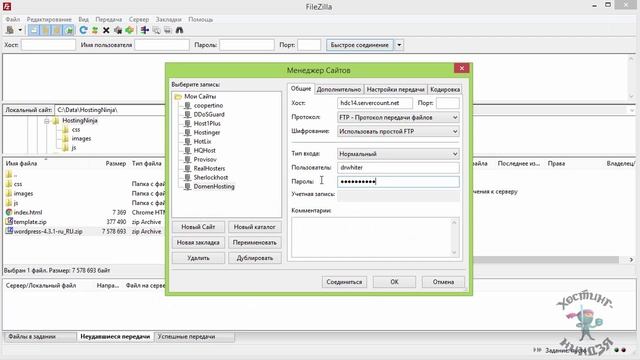The height and width of the screenshot is (360, 640).
Task: Open Site Manager from the toolbar icon
Action: coord(10,30)
